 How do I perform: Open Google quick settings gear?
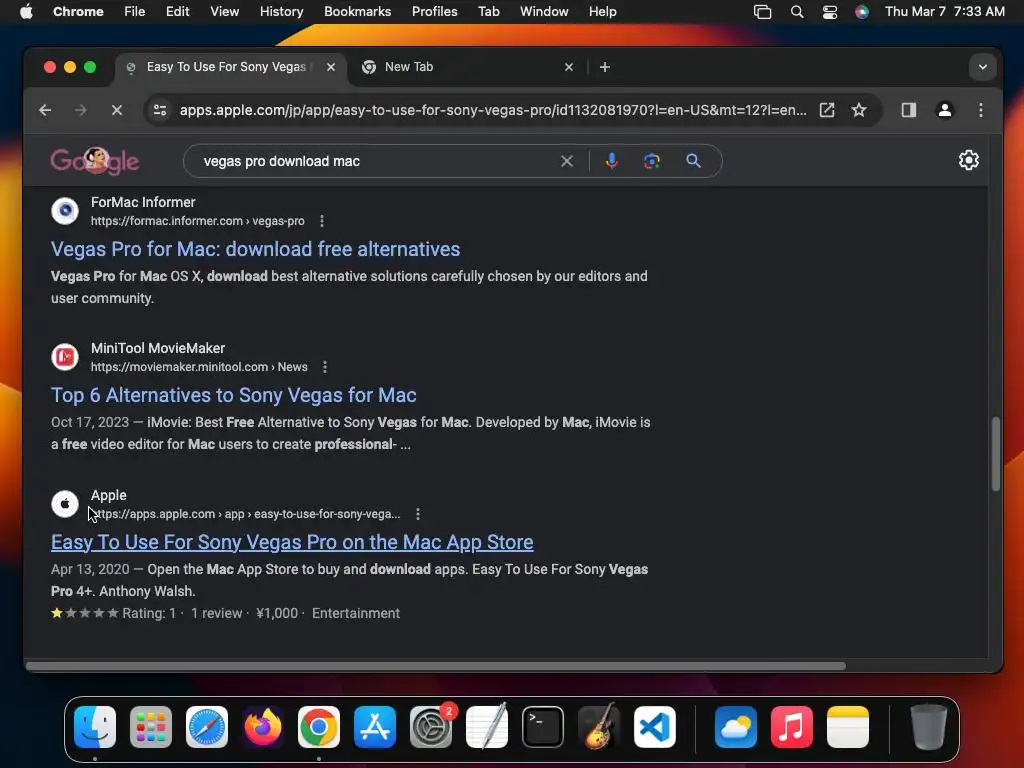click(x=968, y=160)
